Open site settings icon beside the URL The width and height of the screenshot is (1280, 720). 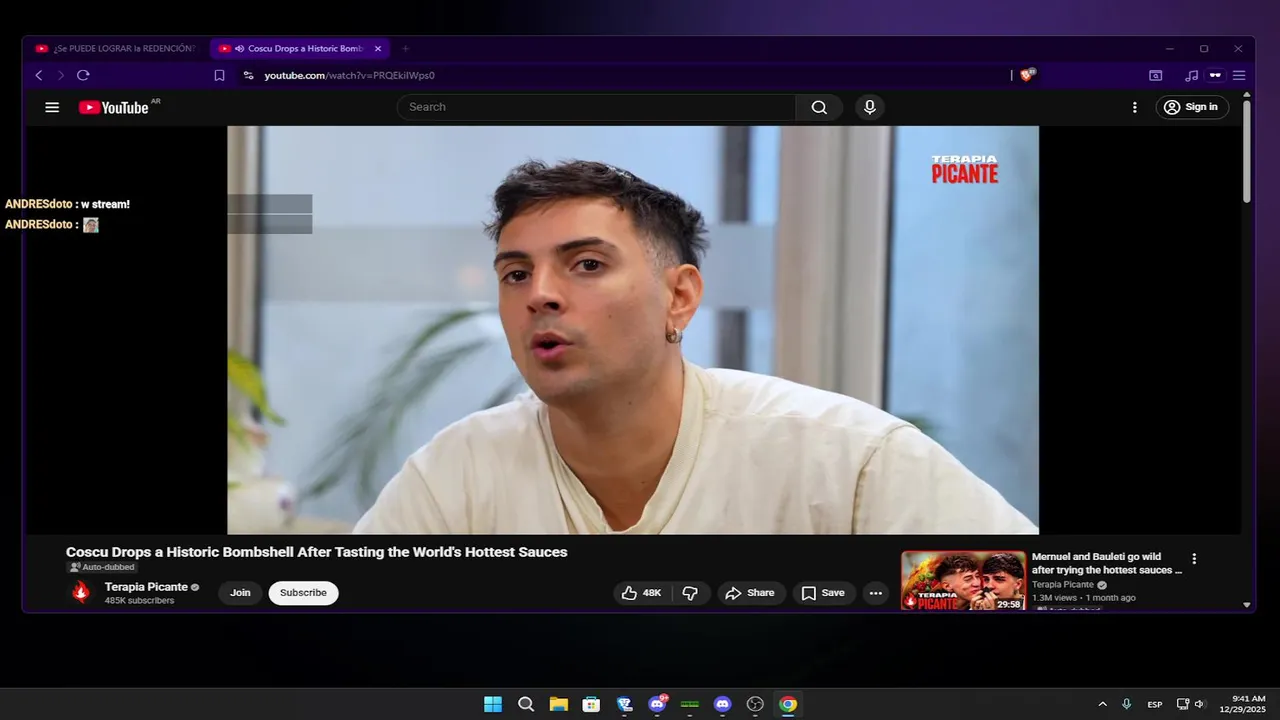tap(249, 75)
